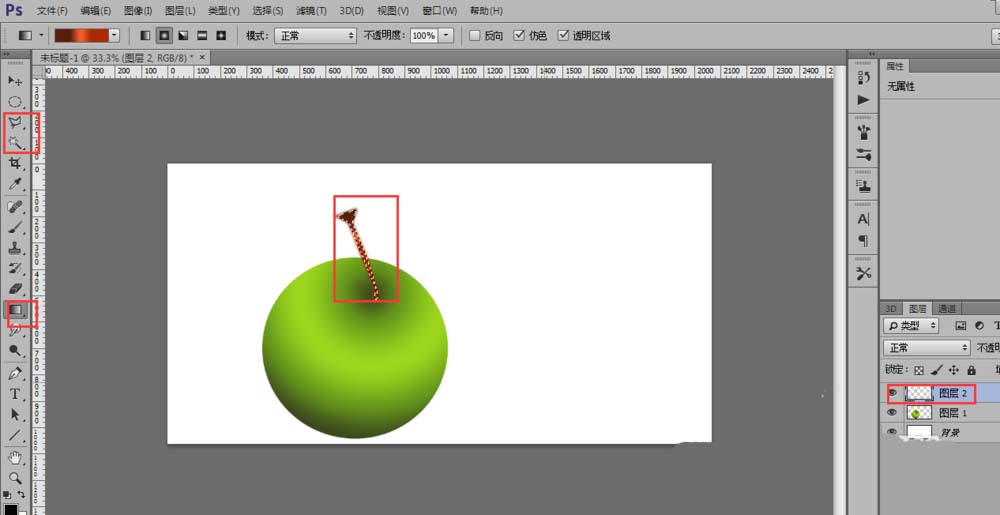This screenshot has height=515, width=1000.
Task: Select the Eyedropper tool
Action: pos(15,184)
